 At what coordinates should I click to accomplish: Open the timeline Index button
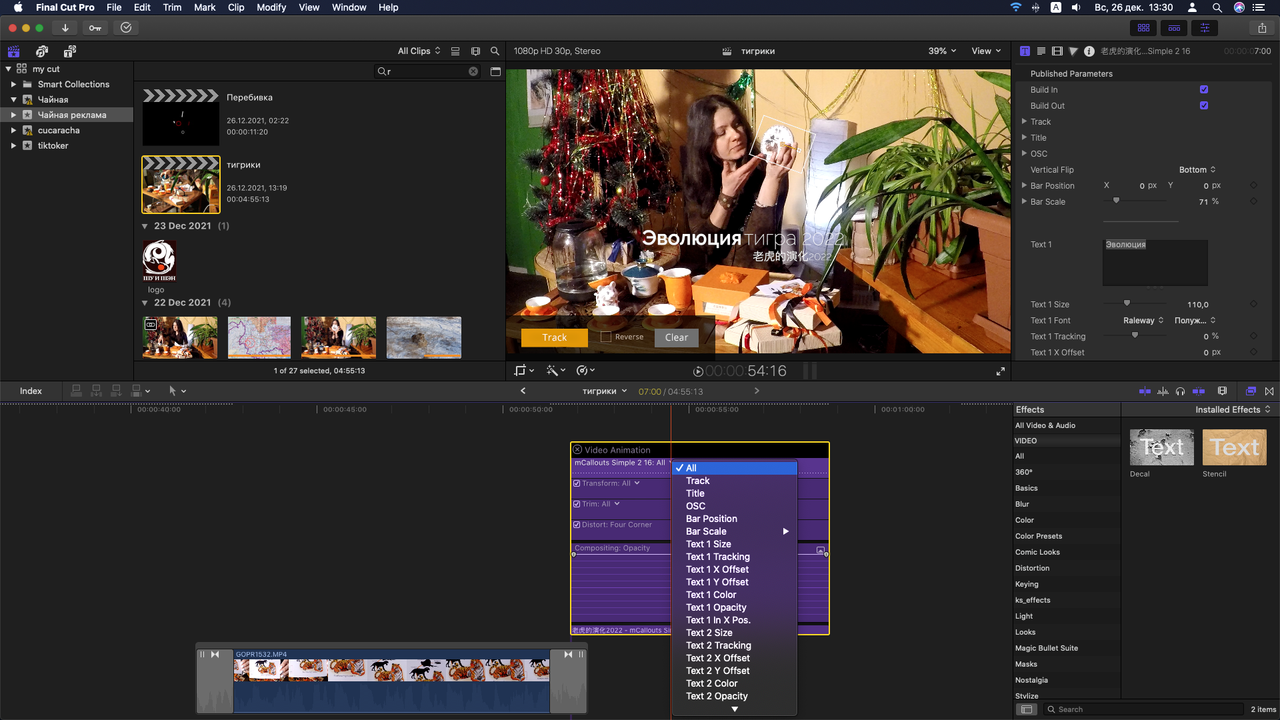(31, 391)
